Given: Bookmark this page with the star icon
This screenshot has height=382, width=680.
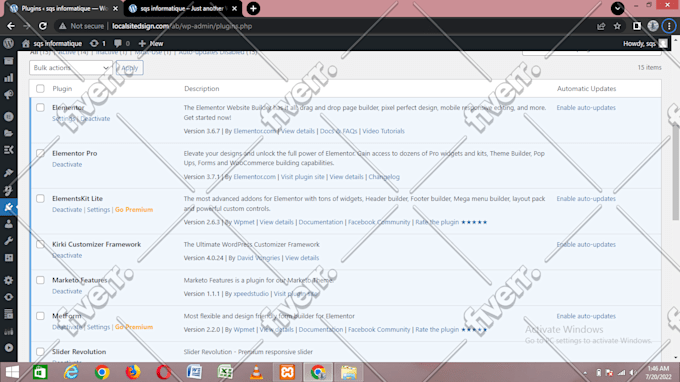Looking at the screenshot, I should click(617, 26).
